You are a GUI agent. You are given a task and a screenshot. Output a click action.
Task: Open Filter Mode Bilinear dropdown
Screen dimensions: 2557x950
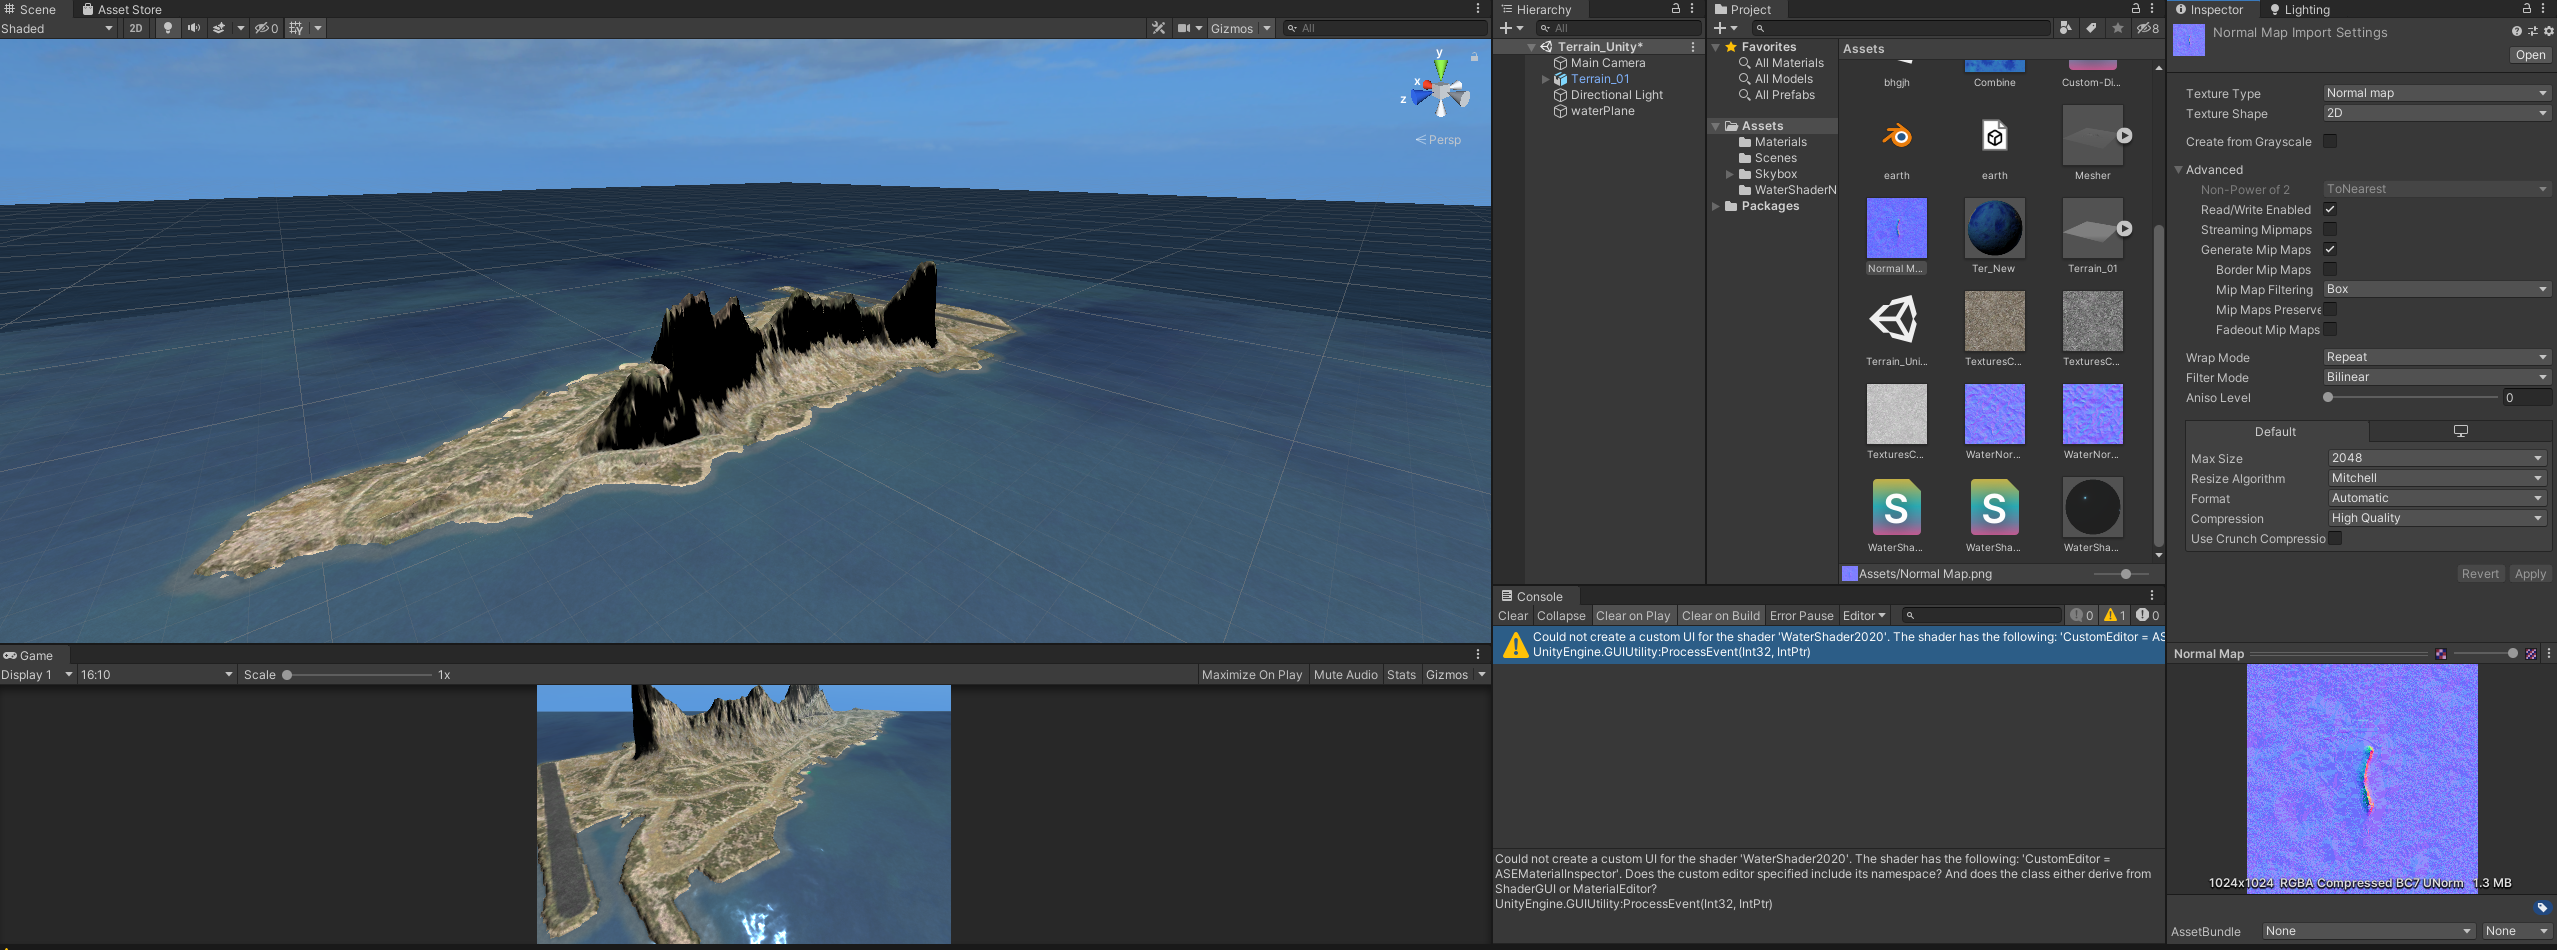2436,377
